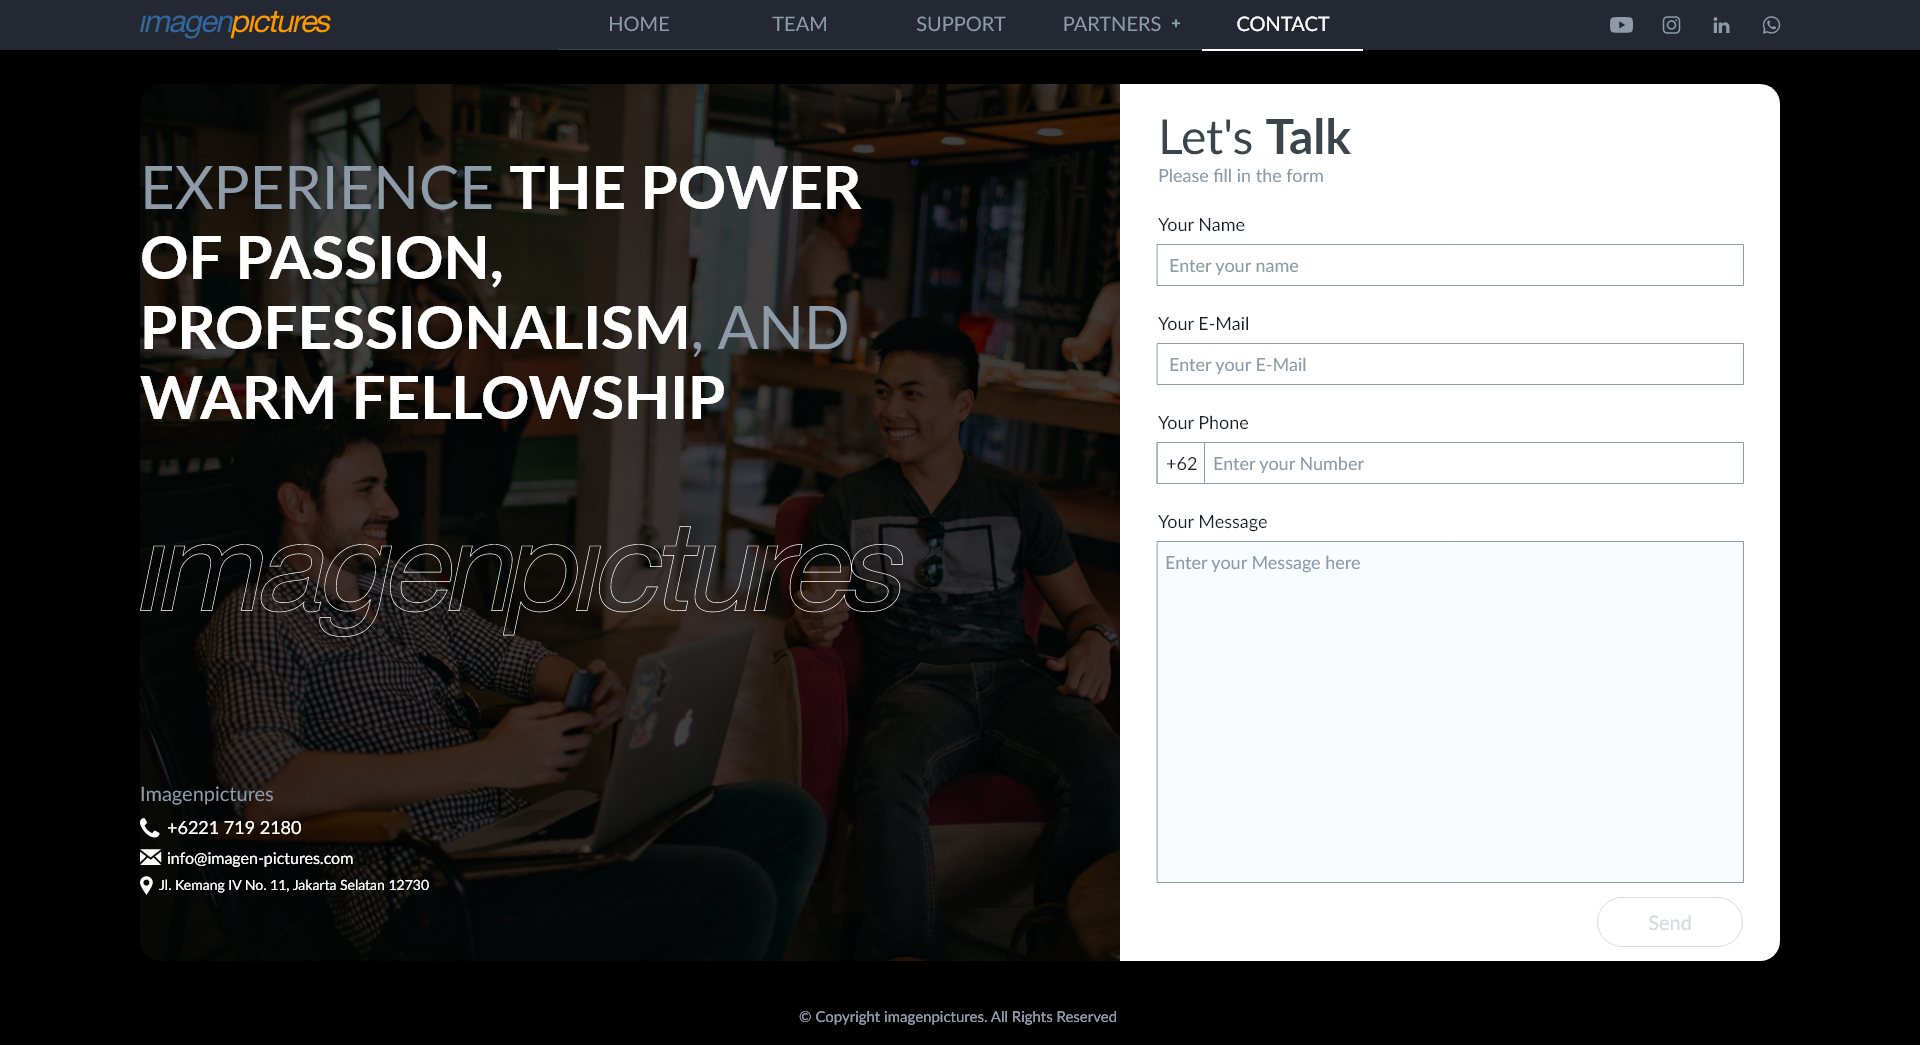This screenshot has width=1920, height=1045.
Task: Focus the message text area
Action: (1450, 712)
